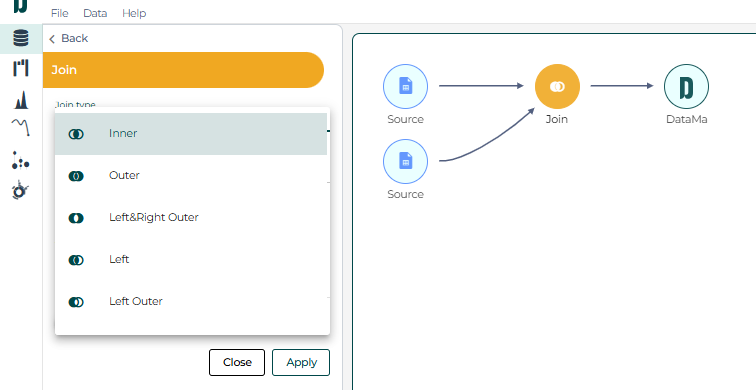Click the Apply button

[x=301, y=362]
